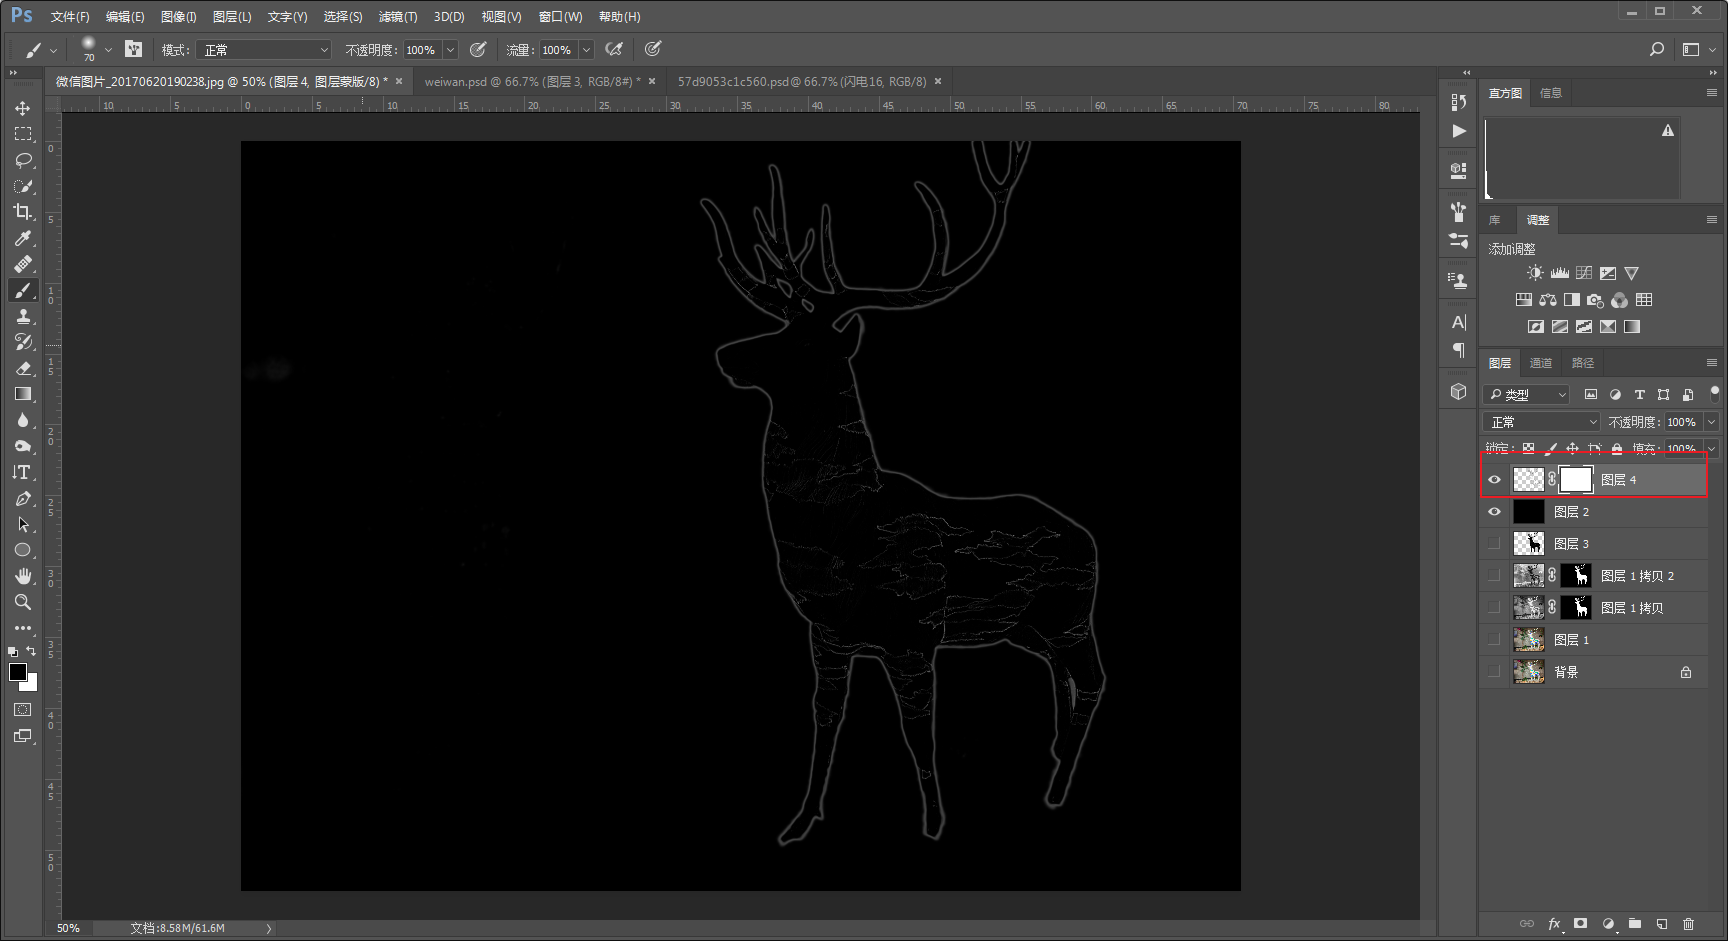Toggle brush panel icon in options bar
This screenshot has width=1728, height=941.
[x=134, y=49]
